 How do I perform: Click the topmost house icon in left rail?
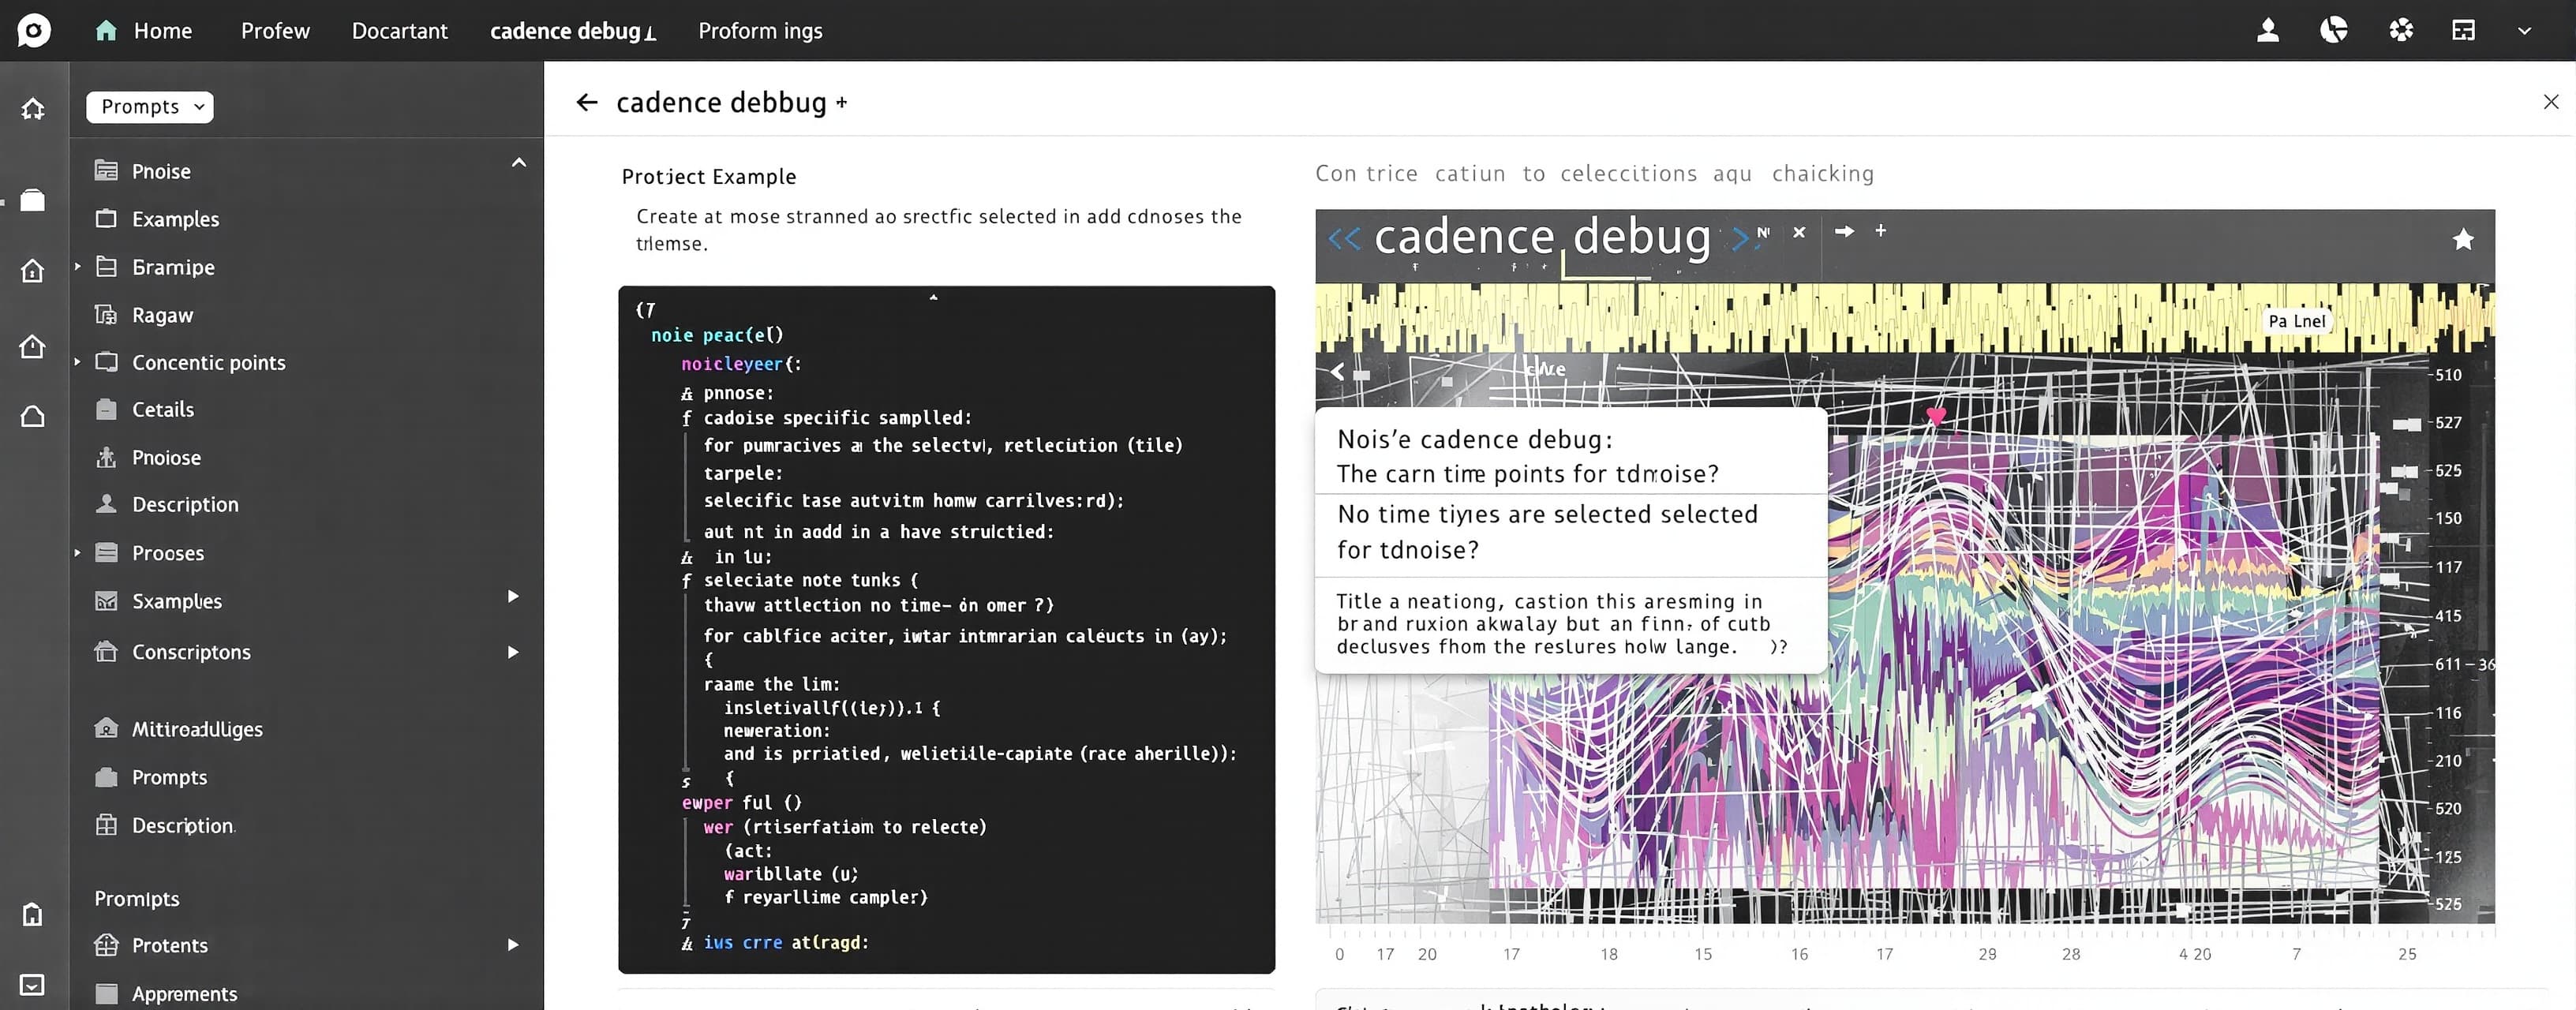(x=33, y=108)
